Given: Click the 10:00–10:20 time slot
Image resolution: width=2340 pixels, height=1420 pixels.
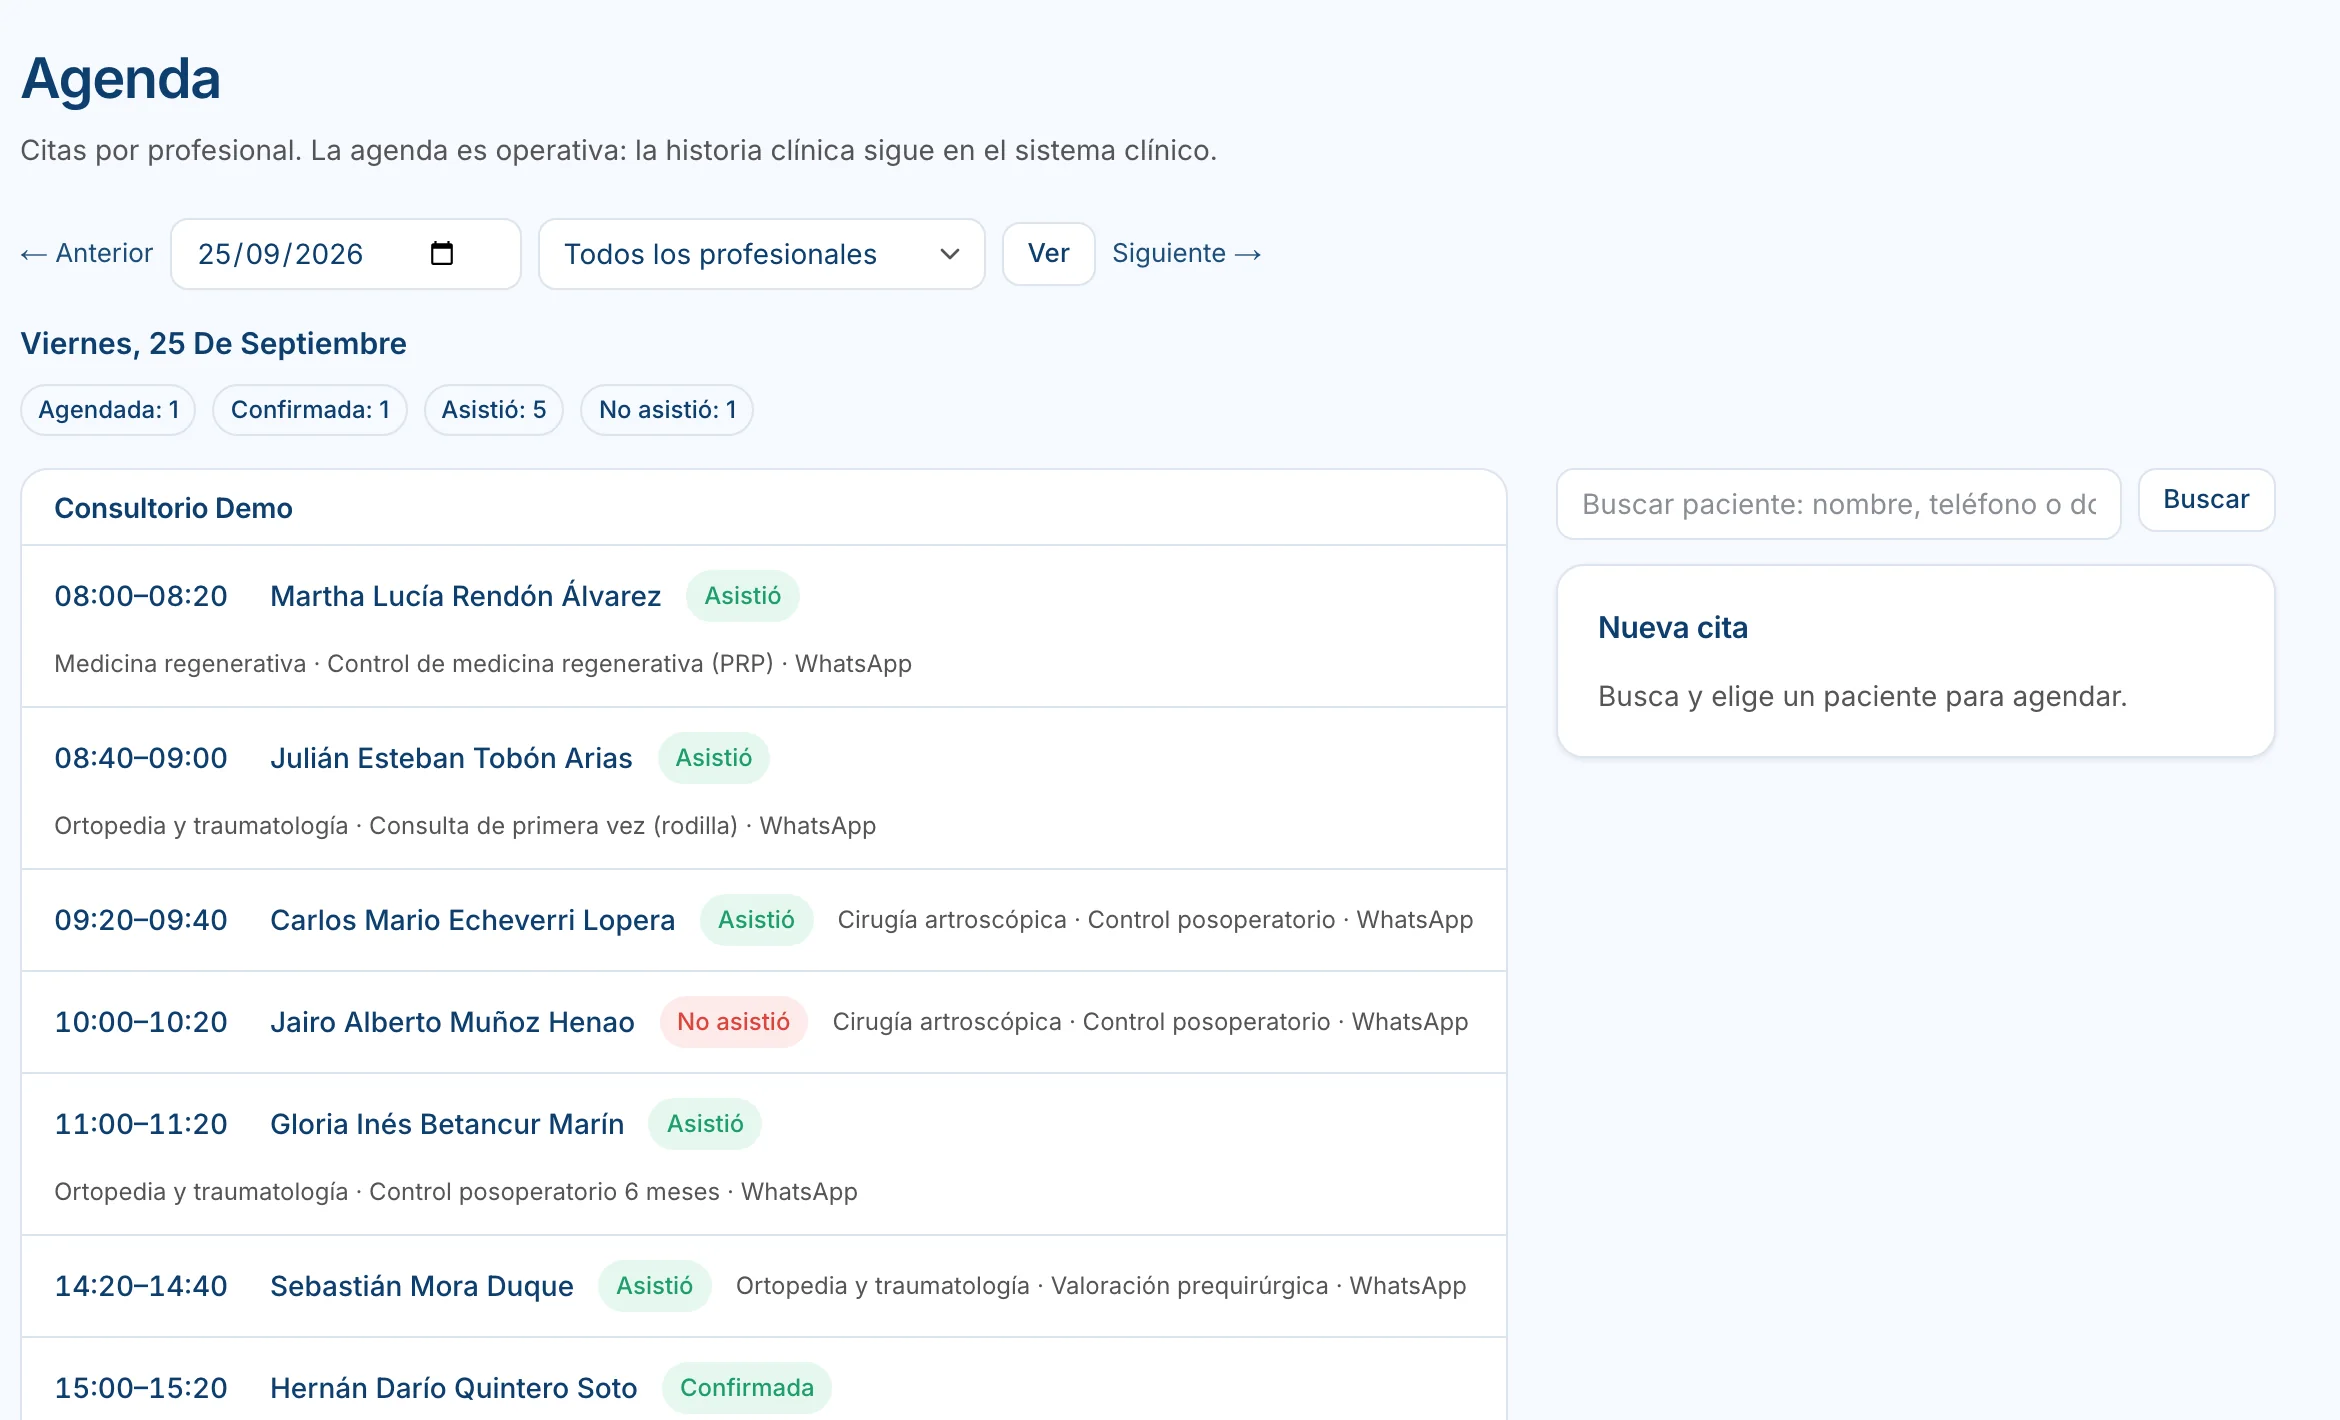Looking at the screenshot, I should (x=141, y=1022).
